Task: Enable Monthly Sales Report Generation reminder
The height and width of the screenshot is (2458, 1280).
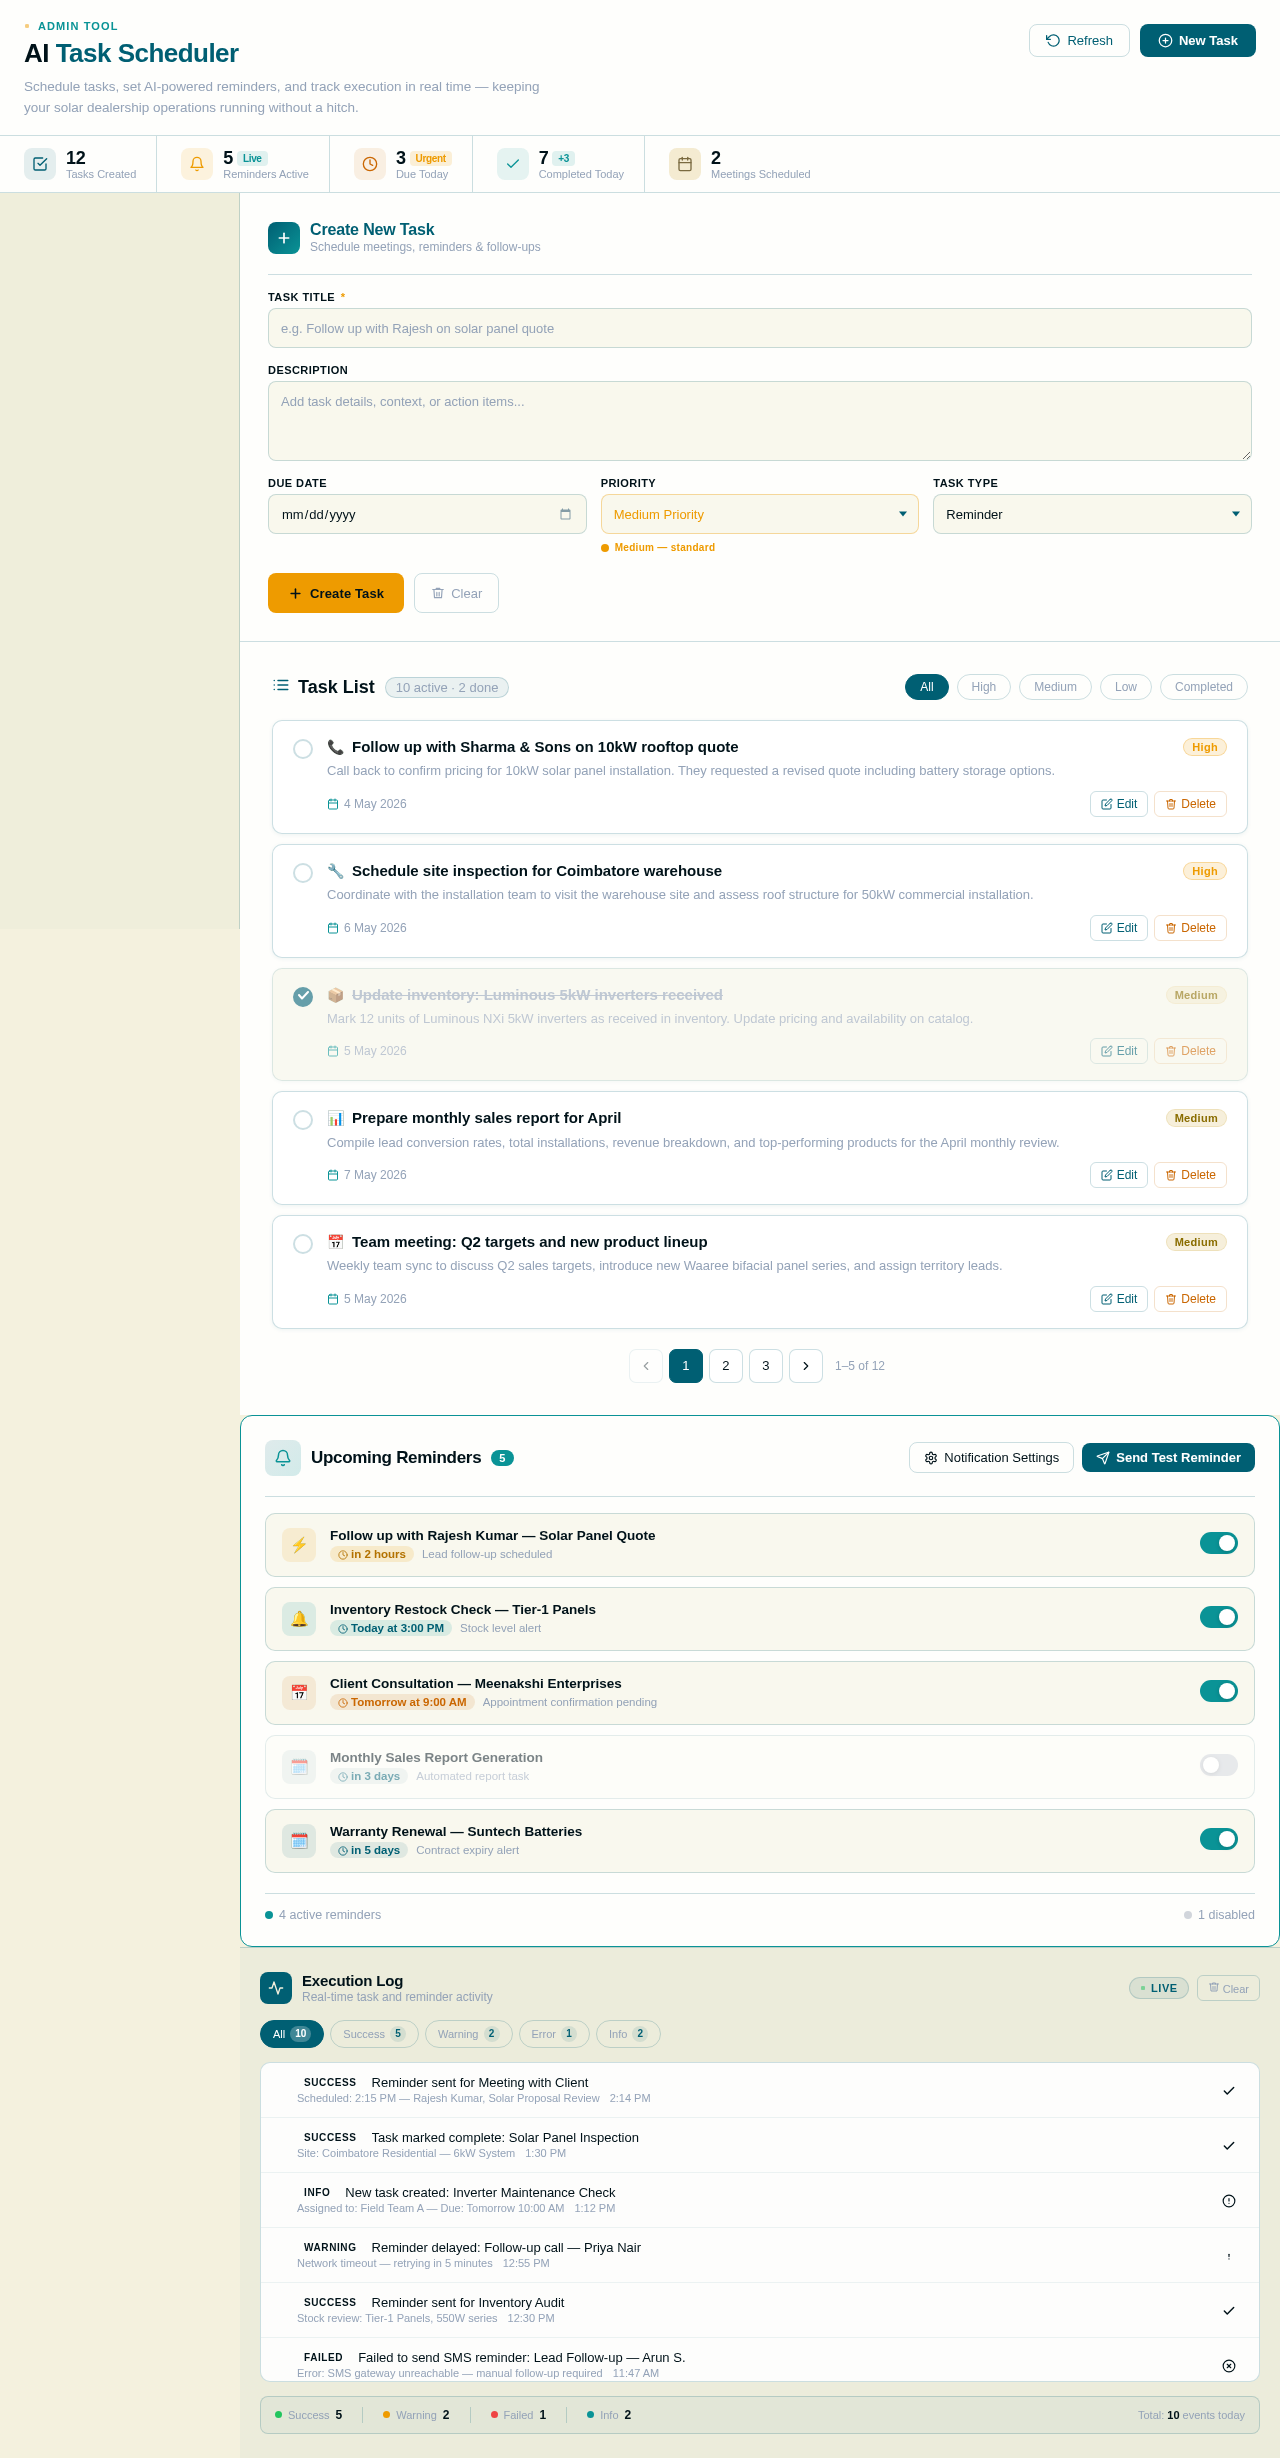Action: click(x=1219, y=1765)
